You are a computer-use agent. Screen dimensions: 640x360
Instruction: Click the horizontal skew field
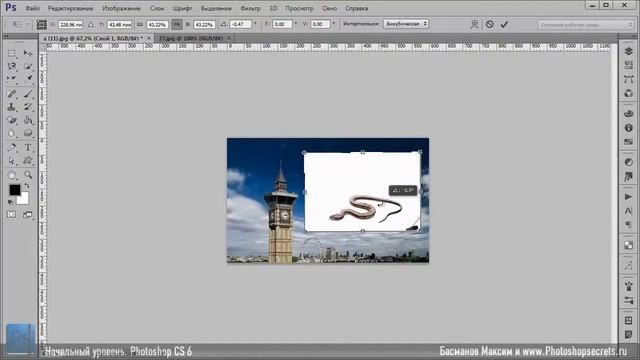tap(282, 24)
